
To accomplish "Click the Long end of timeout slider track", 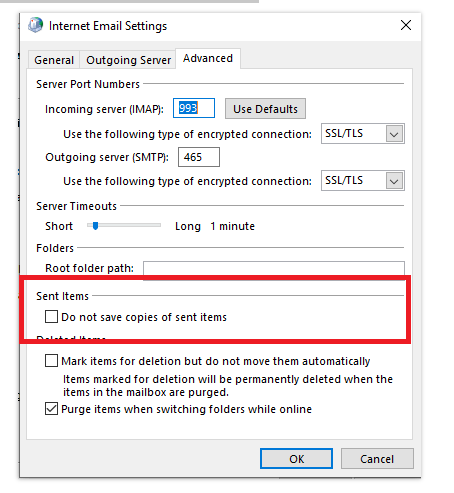I will (158, 226).
